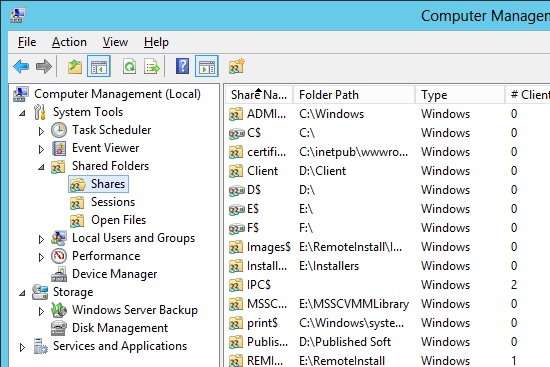This screenshot has width=550, height=367.
Task: Click the C:\Windows folder path cell
Action: pyautogui.click(x=331, y=114)
